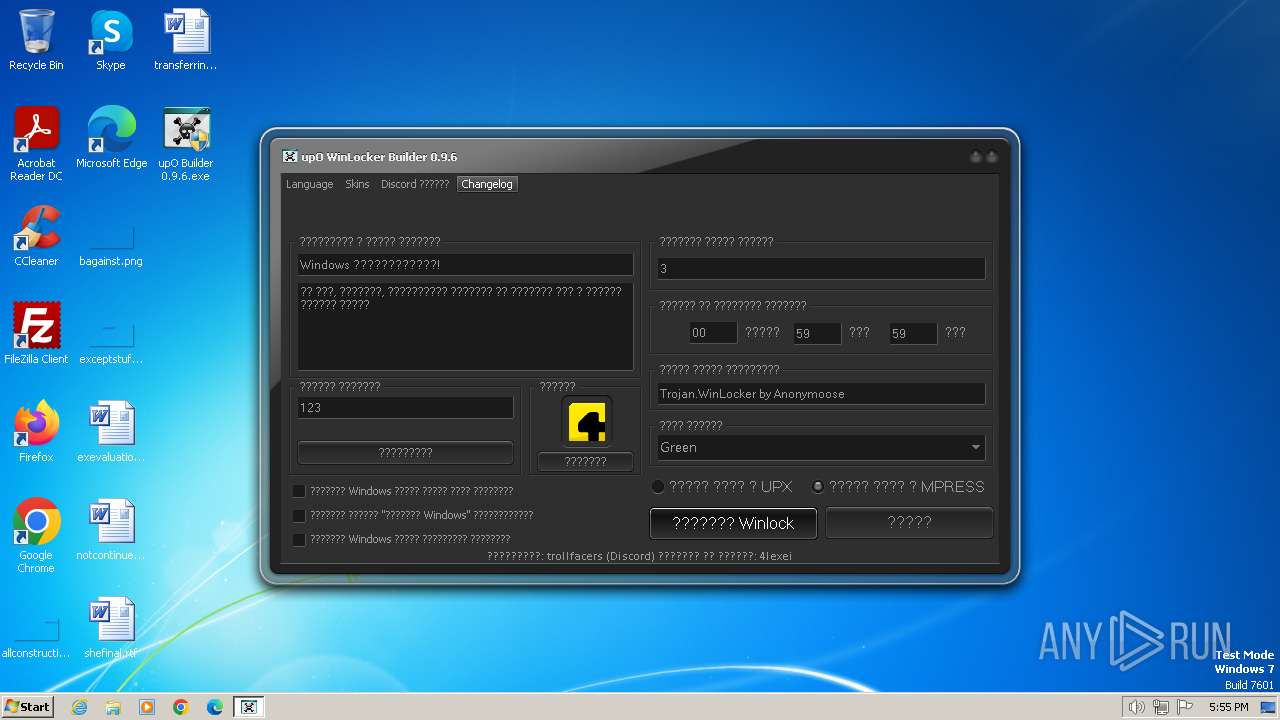Open the Recycle Bin desktop icon
Image resolution: width=1280 pixels, height=720 pixels.
click(36, 40)
